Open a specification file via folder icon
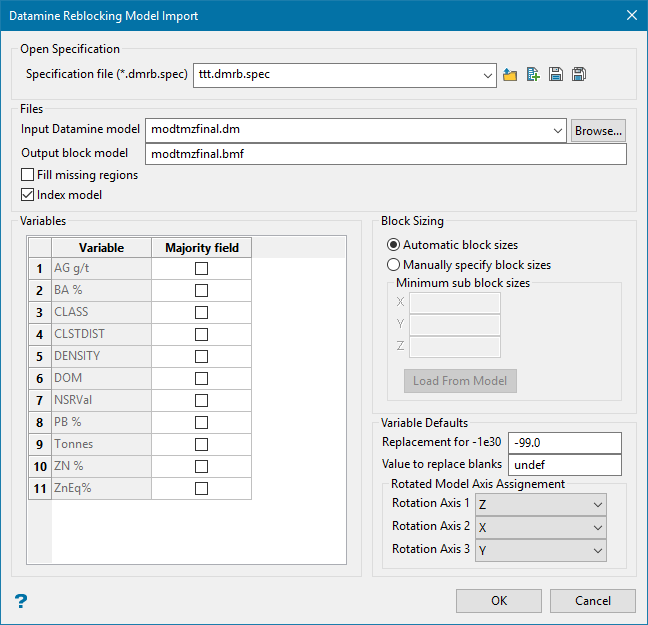This screenshot has width=648, height=625. [510, 75]
